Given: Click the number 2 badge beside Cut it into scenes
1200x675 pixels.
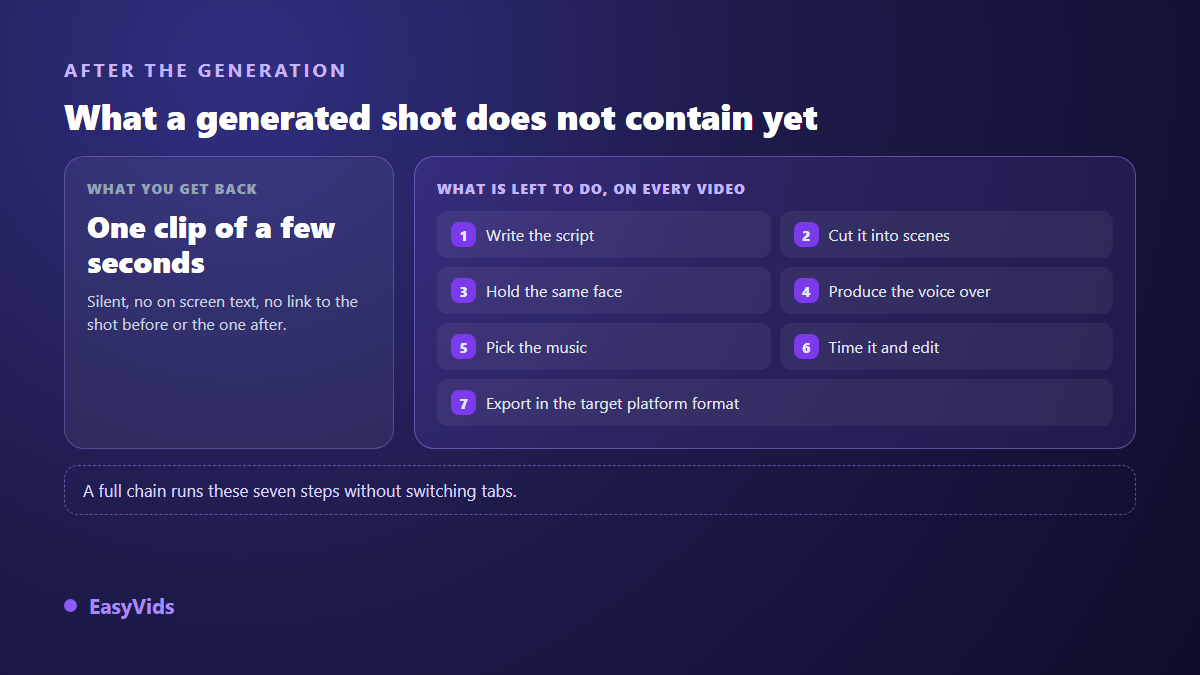Looking at the screenshot, I should [806, 235].
